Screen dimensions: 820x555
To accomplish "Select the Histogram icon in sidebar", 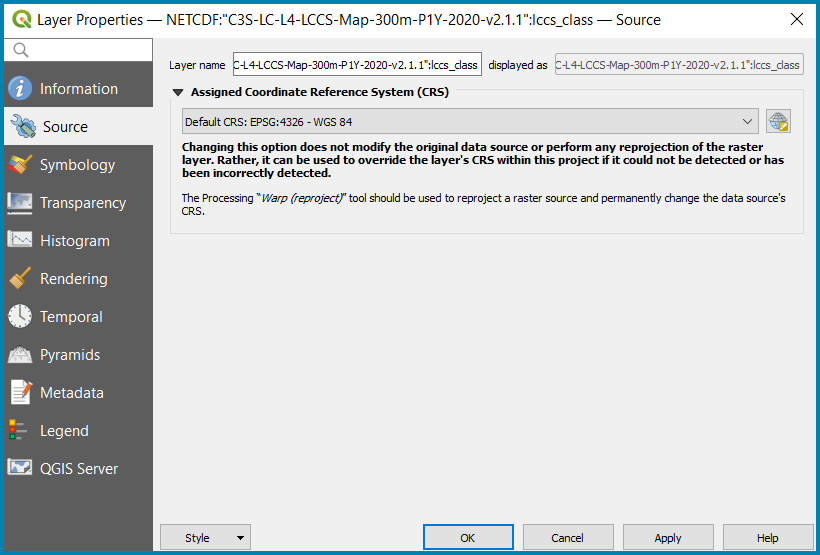I will coord(20,241).
